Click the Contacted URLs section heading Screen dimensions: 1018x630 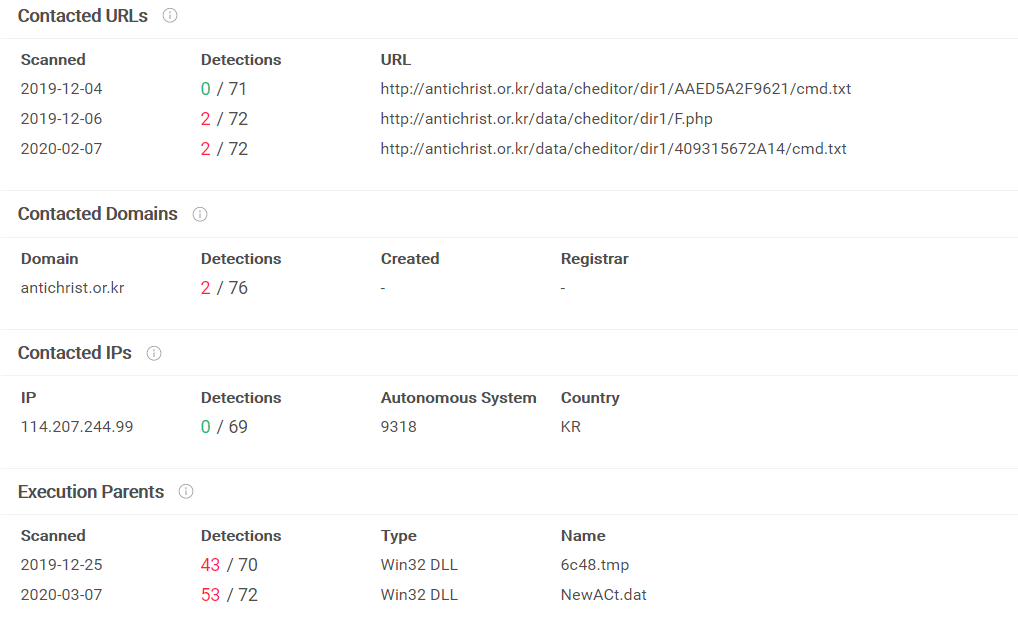[x=83, y=16]
